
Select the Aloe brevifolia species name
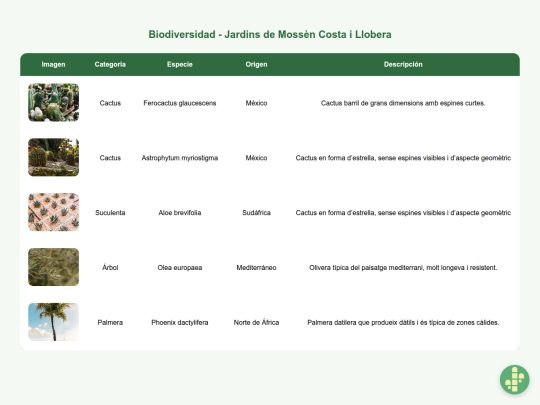pyautogui.click(x=180, y=212)
